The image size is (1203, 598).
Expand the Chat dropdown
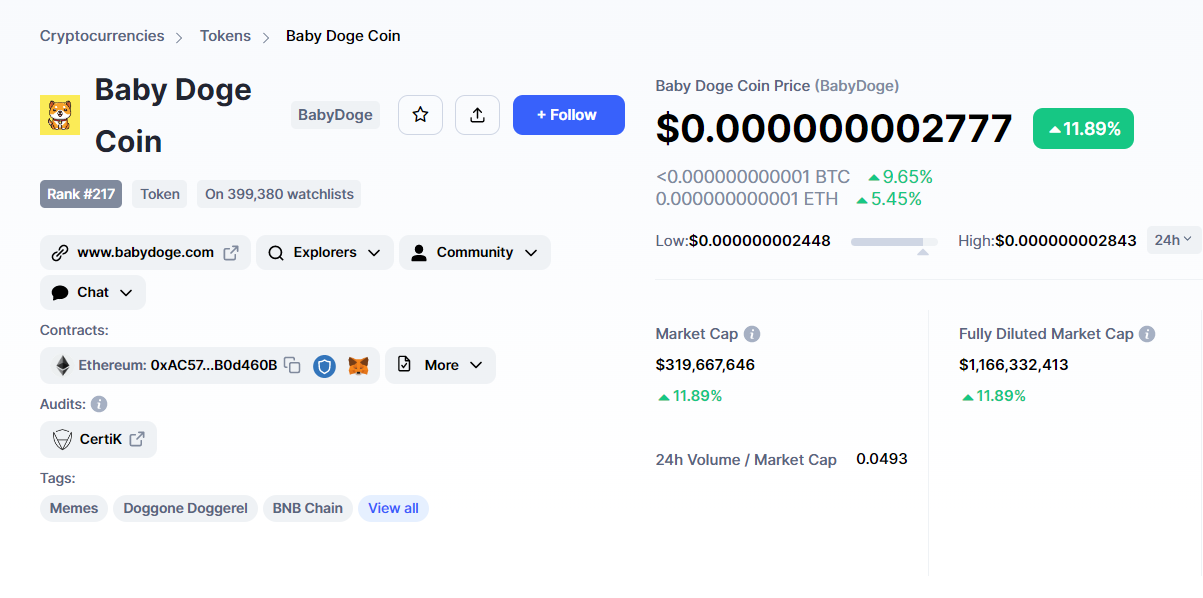(93, 292)
